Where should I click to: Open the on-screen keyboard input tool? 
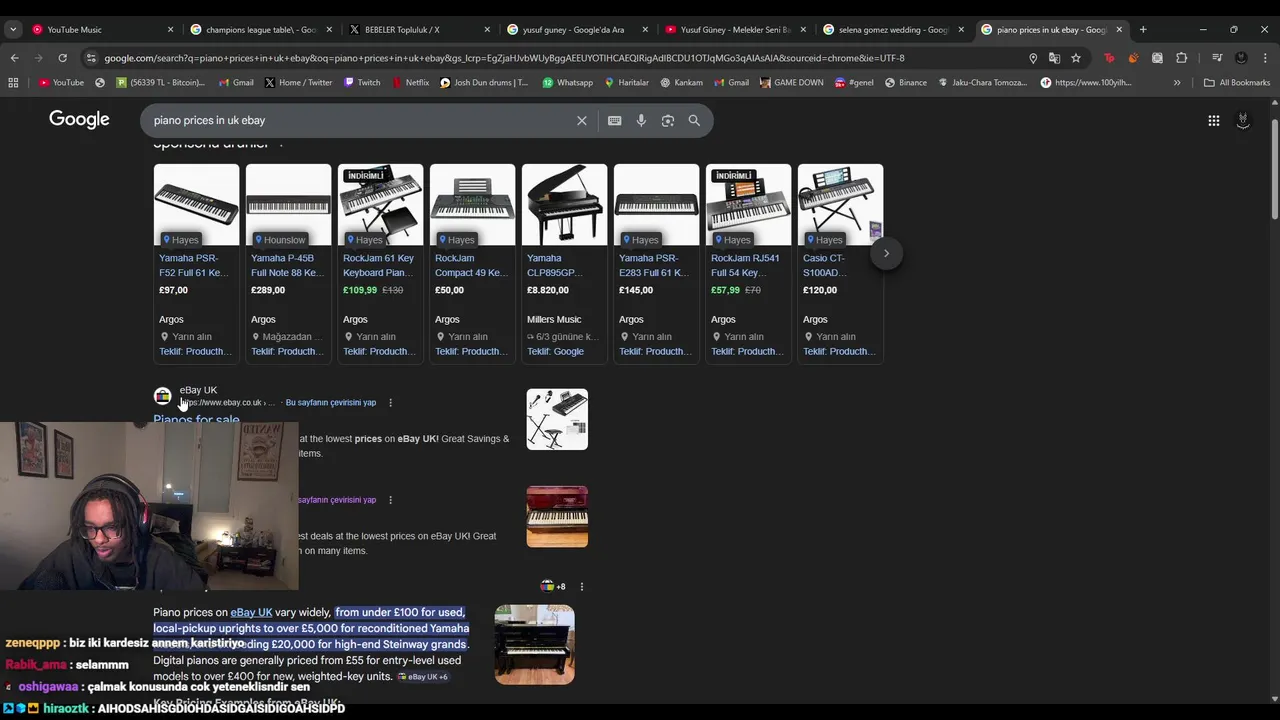614,120
